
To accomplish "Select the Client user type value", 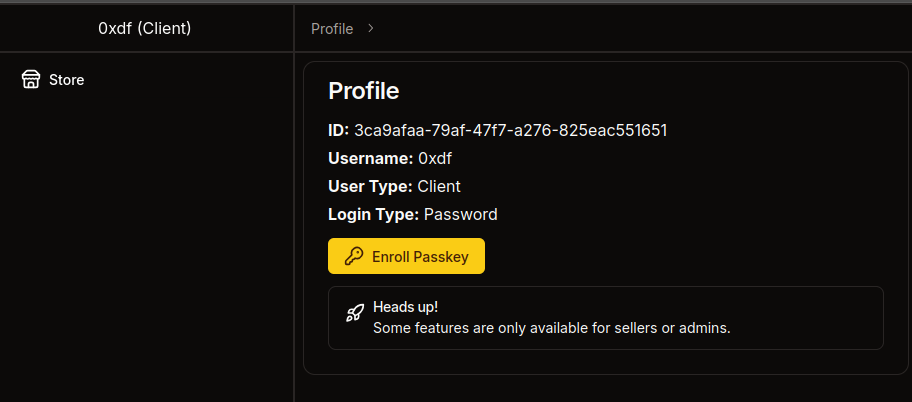I will [439, 186].
